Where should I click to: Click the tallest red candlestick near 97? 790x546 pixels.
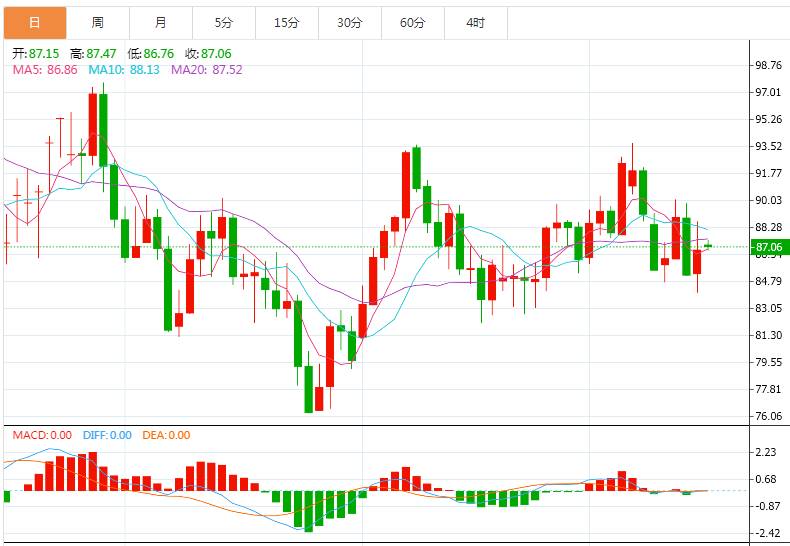(x=93, y=124)
